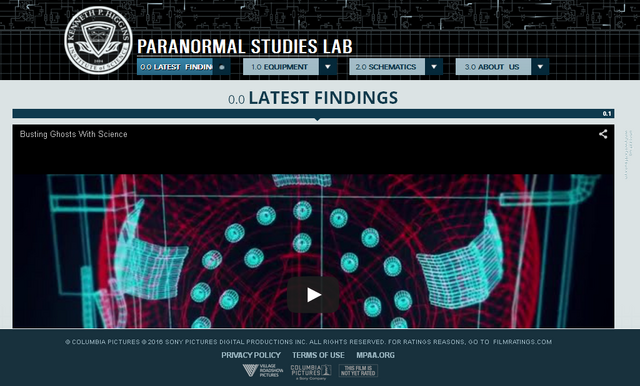Expand the Schematics dropdown arrow

(x=434, y=67)
